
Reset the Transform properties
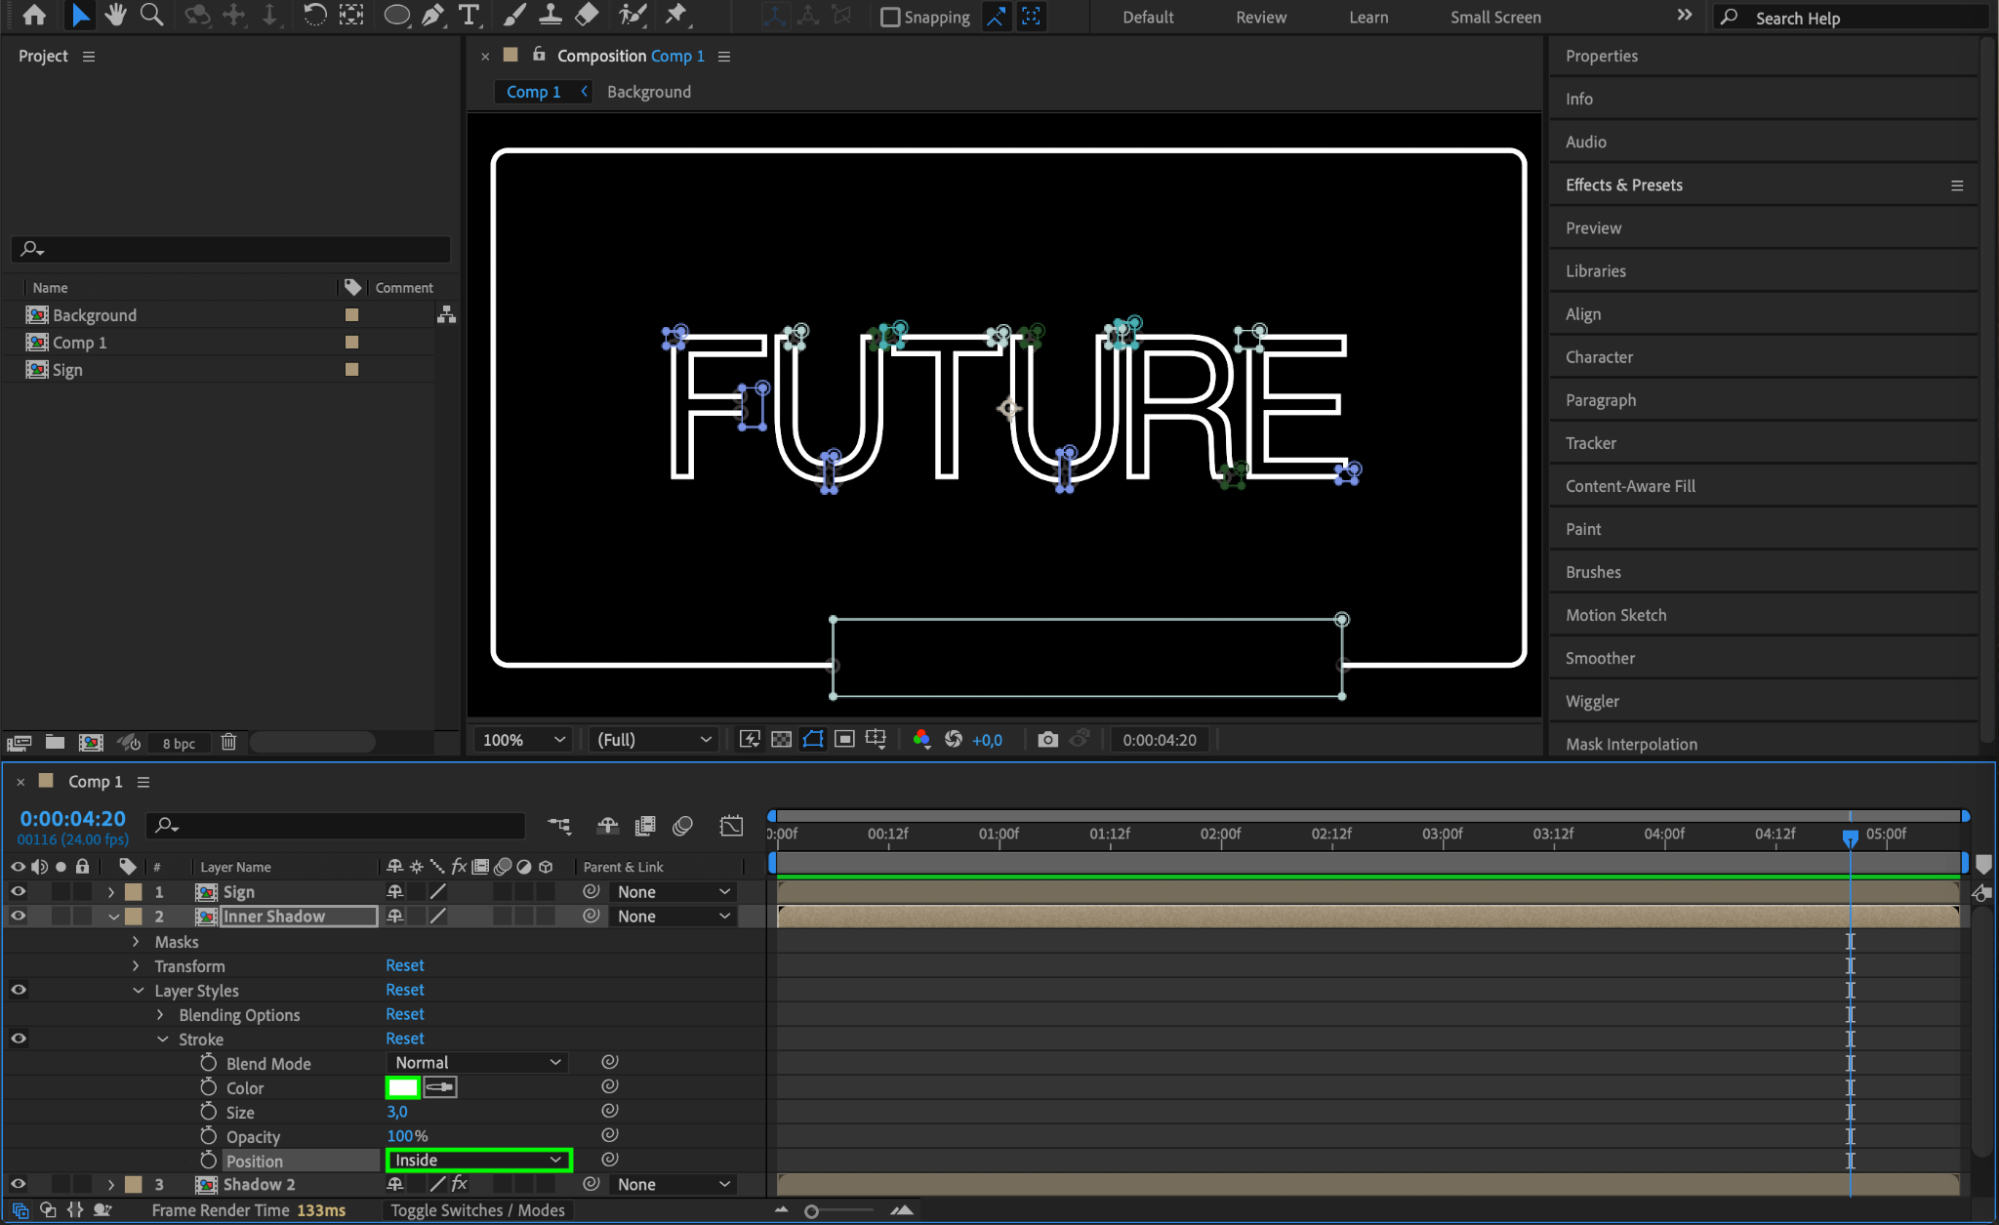(x=405, y=966)
